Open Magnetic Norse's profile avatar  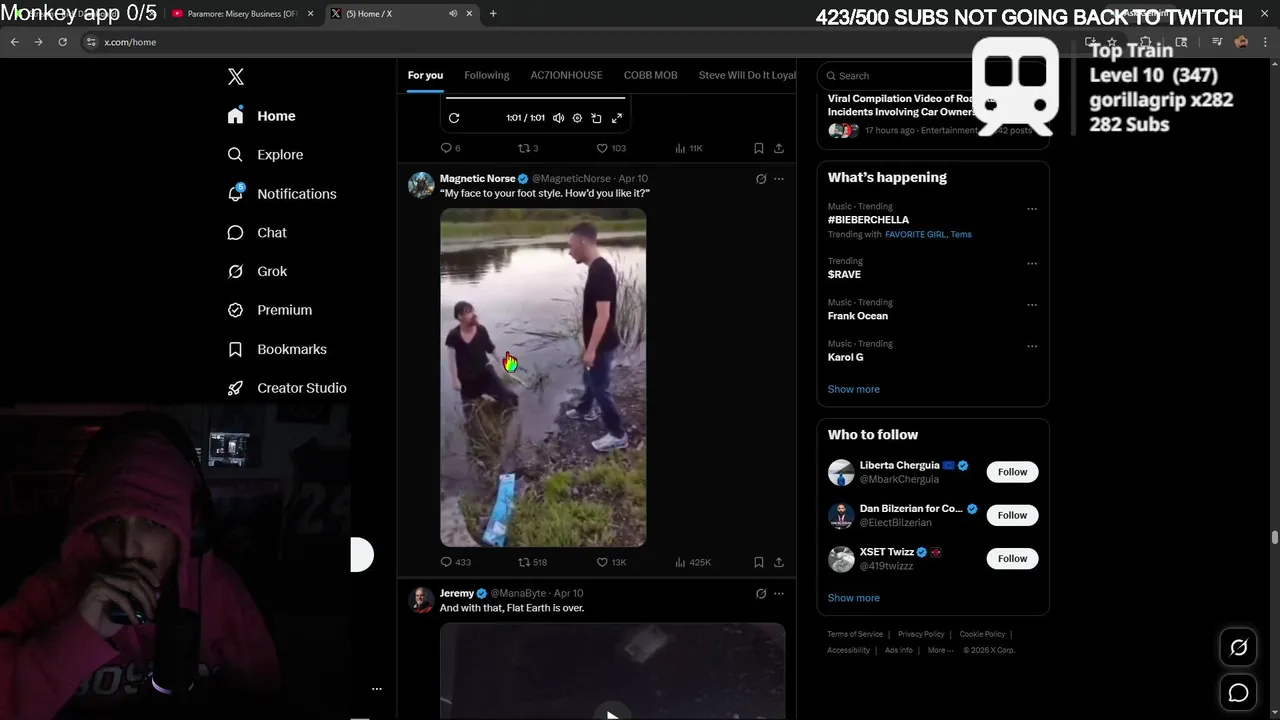[x=421, y=185]
